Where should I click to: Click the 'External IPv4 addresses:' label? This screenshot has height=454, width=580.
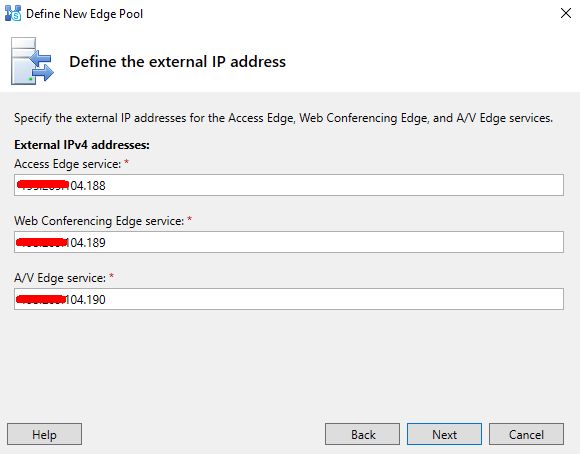[x=82, y=145]
